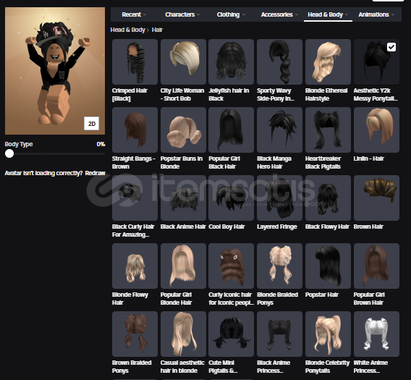Equip the Blonde Ethereal Hairstyle
This screenshot has height=380, width=411.
(328, 62)
